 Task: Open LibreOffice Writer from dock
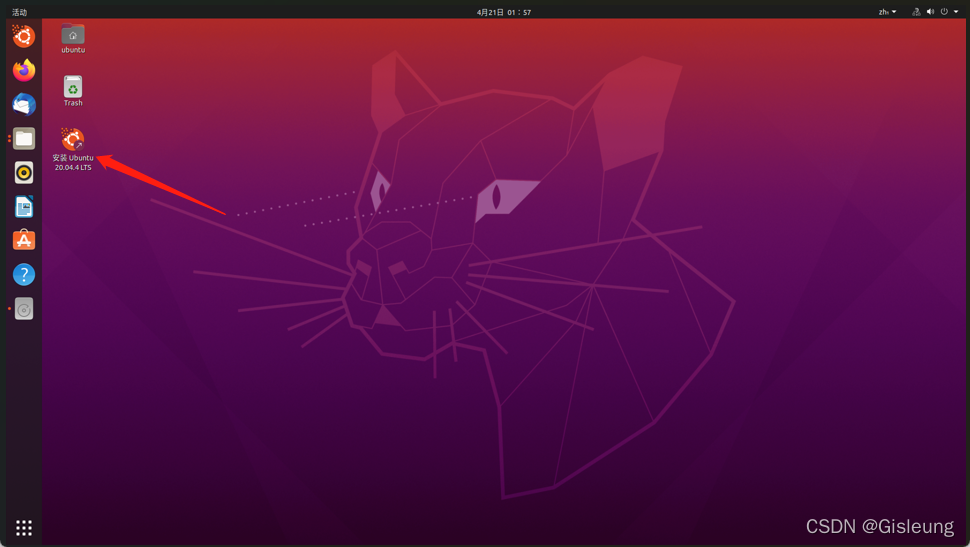tap(24, 207)
